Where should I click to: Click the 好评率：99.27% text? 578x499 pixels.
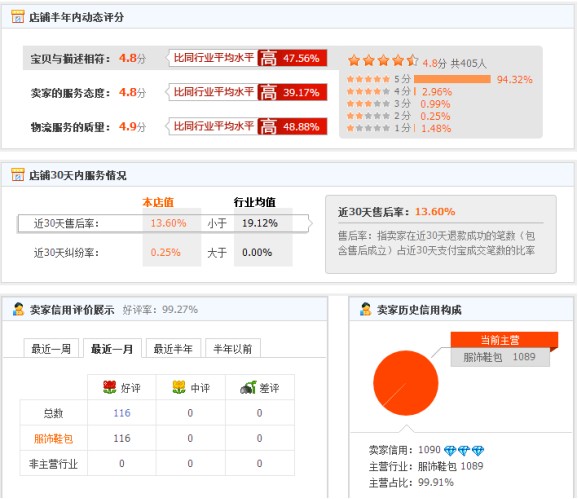pos(160,310)
